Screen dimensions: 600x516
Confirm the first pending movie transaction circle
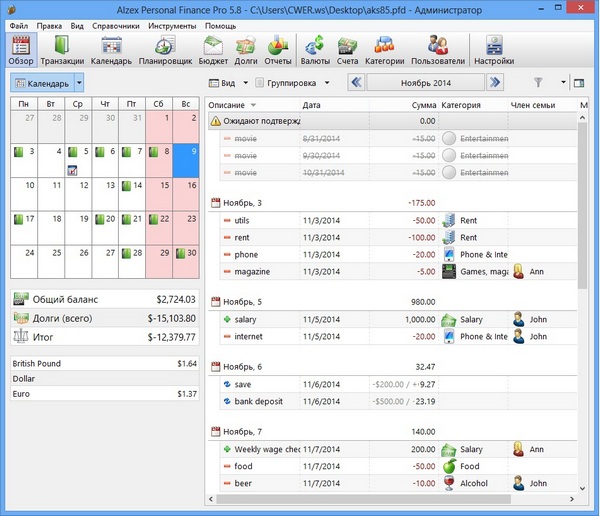click(x=449, y=139)
